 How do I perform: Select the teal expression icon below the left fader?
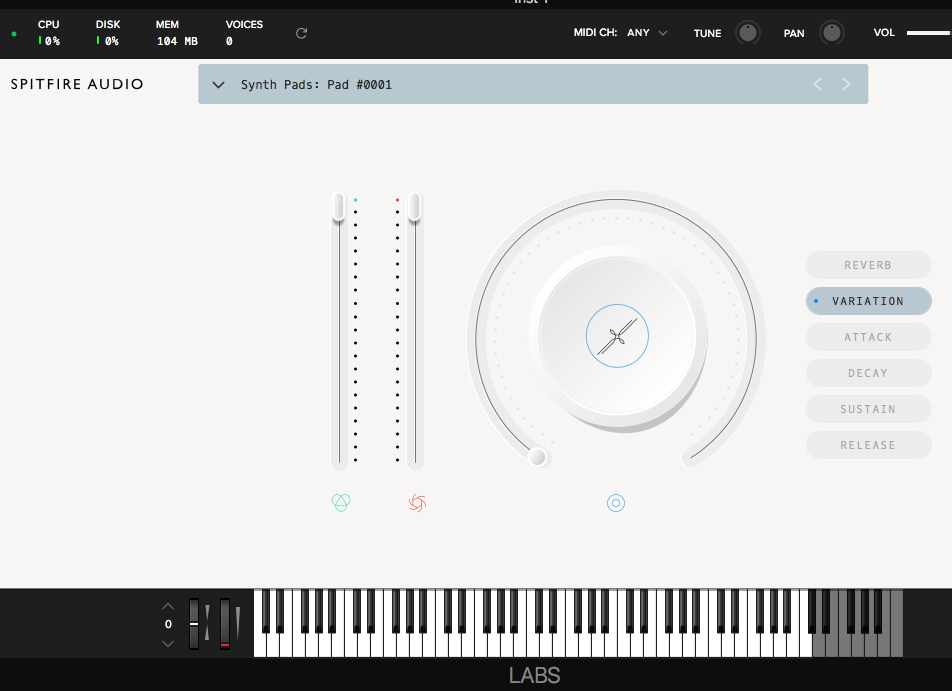(341, 503)
